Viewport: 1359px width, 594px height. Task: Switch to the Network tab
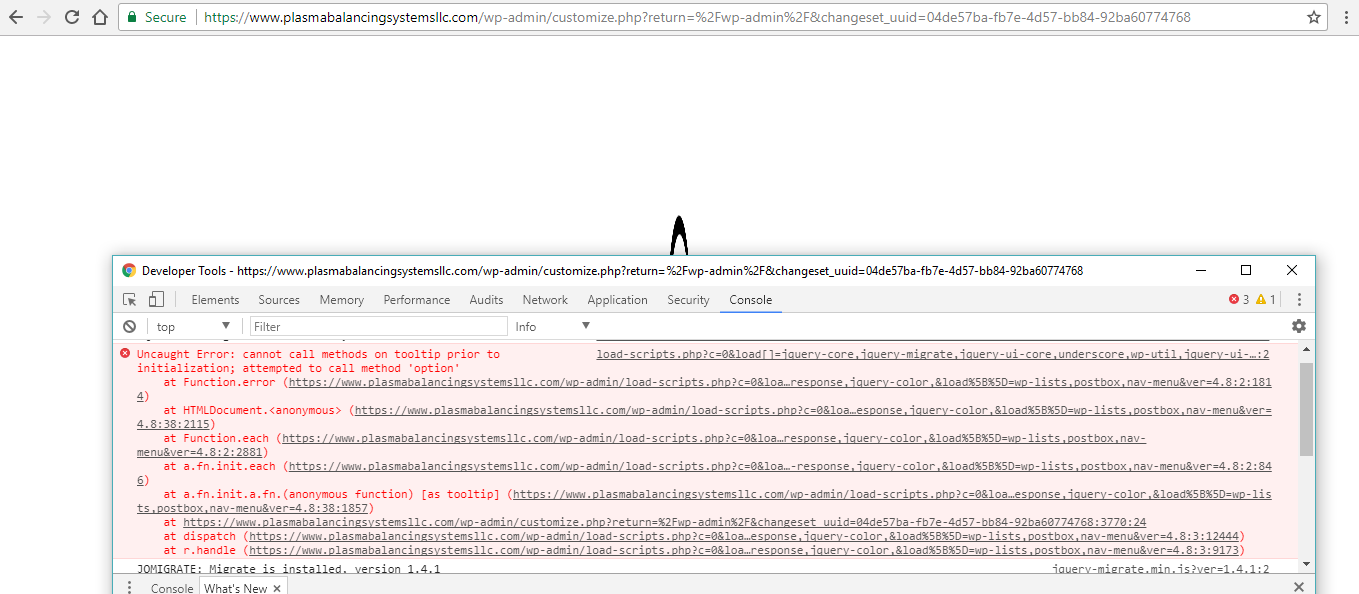[545, 300]
